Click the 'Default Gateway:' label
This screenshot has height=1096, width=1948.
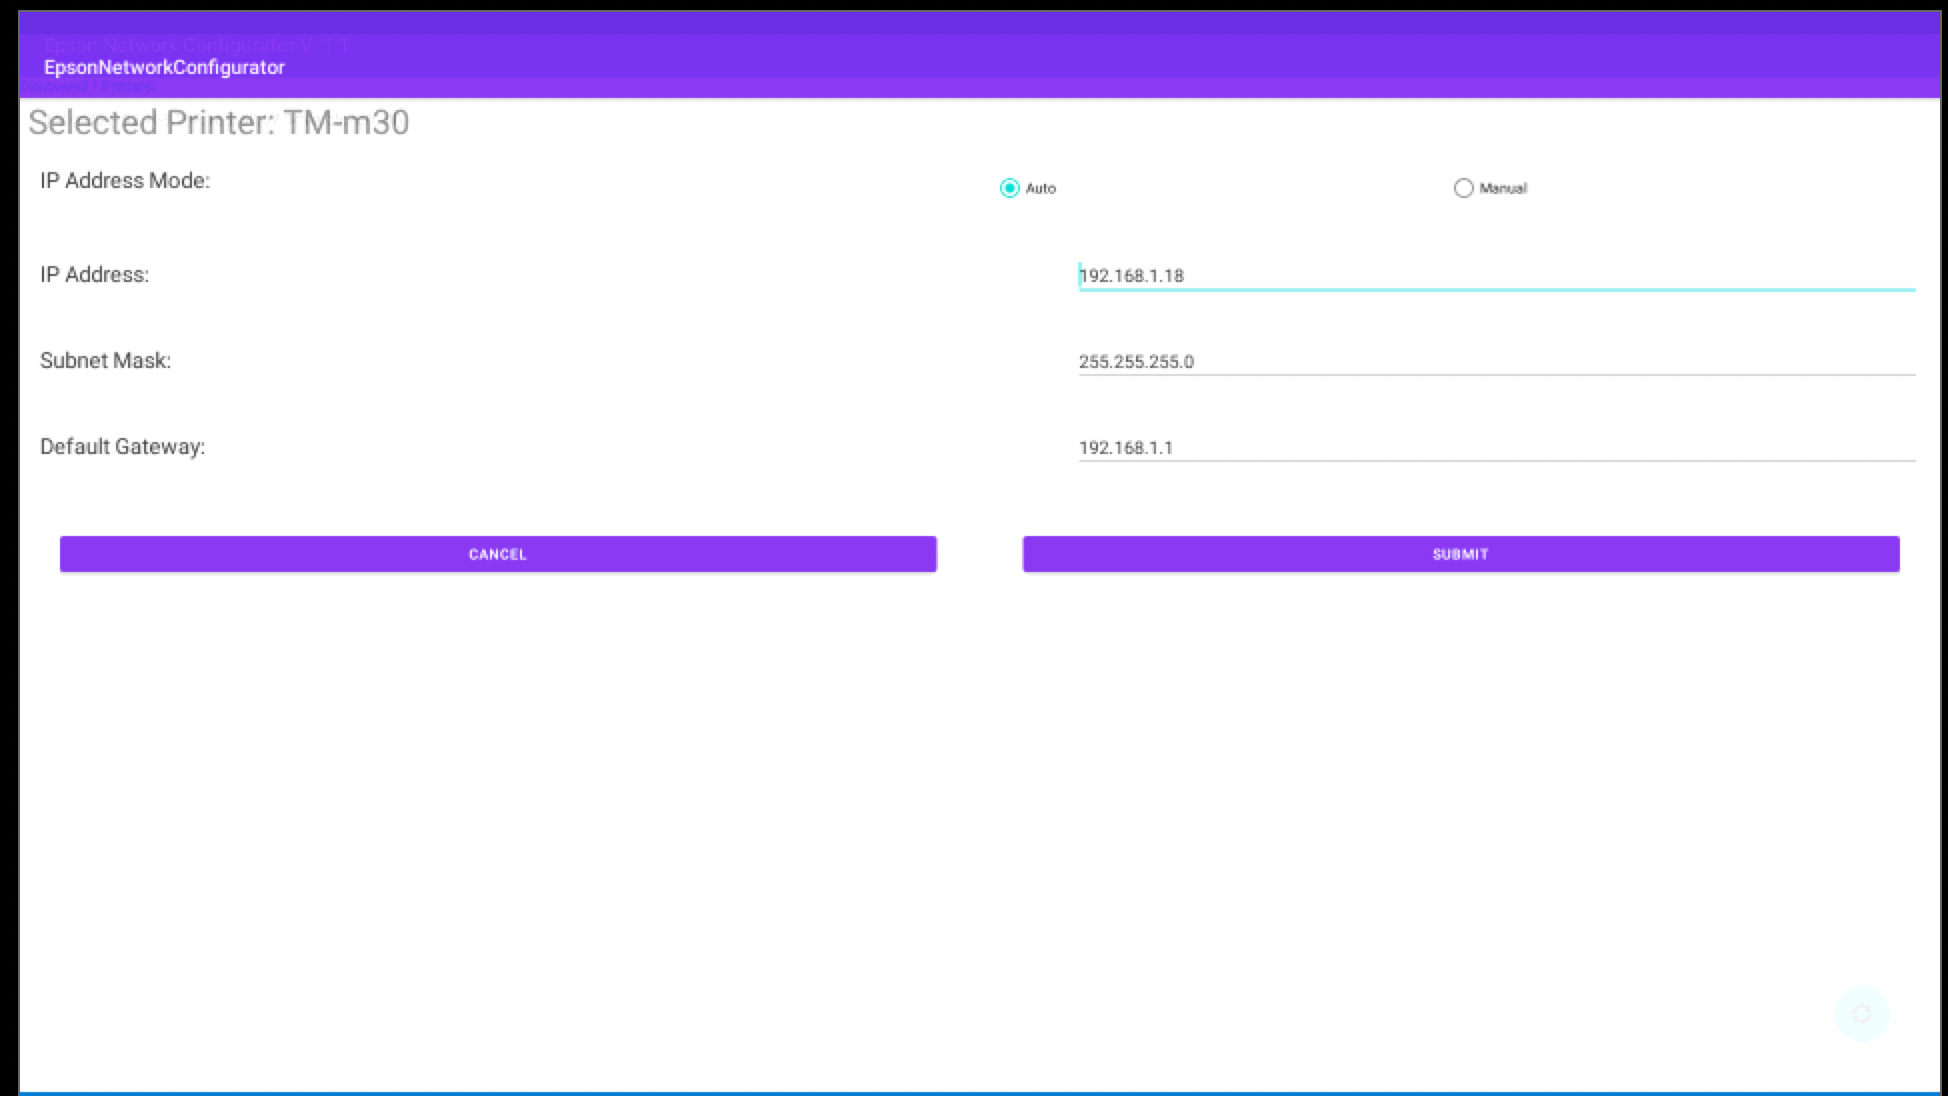coord(122,447)
